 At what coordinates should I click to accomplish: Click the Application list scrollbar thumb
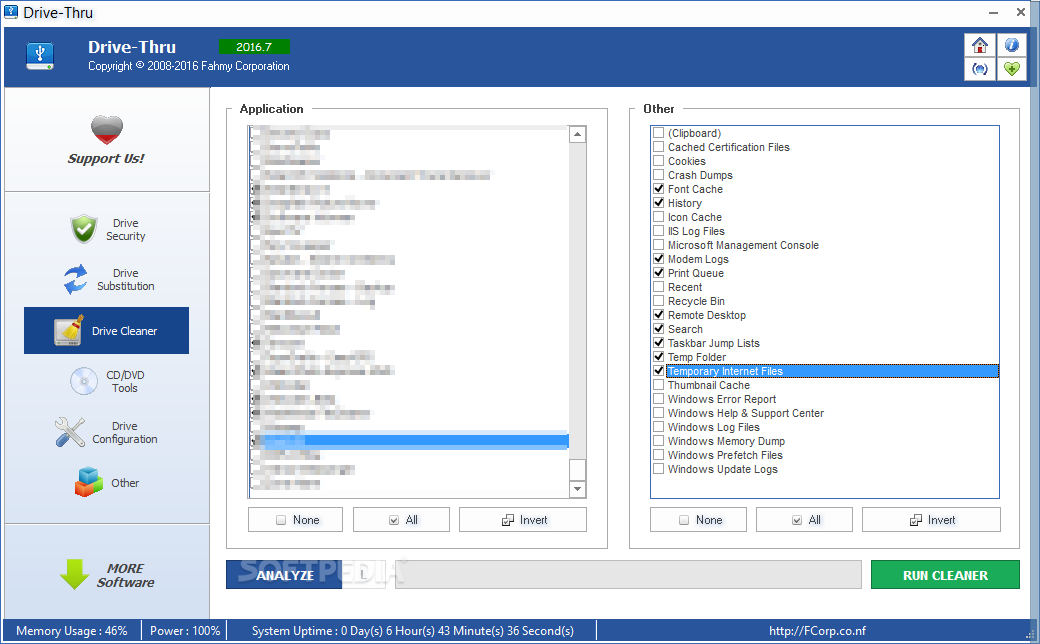coord(578,470)
